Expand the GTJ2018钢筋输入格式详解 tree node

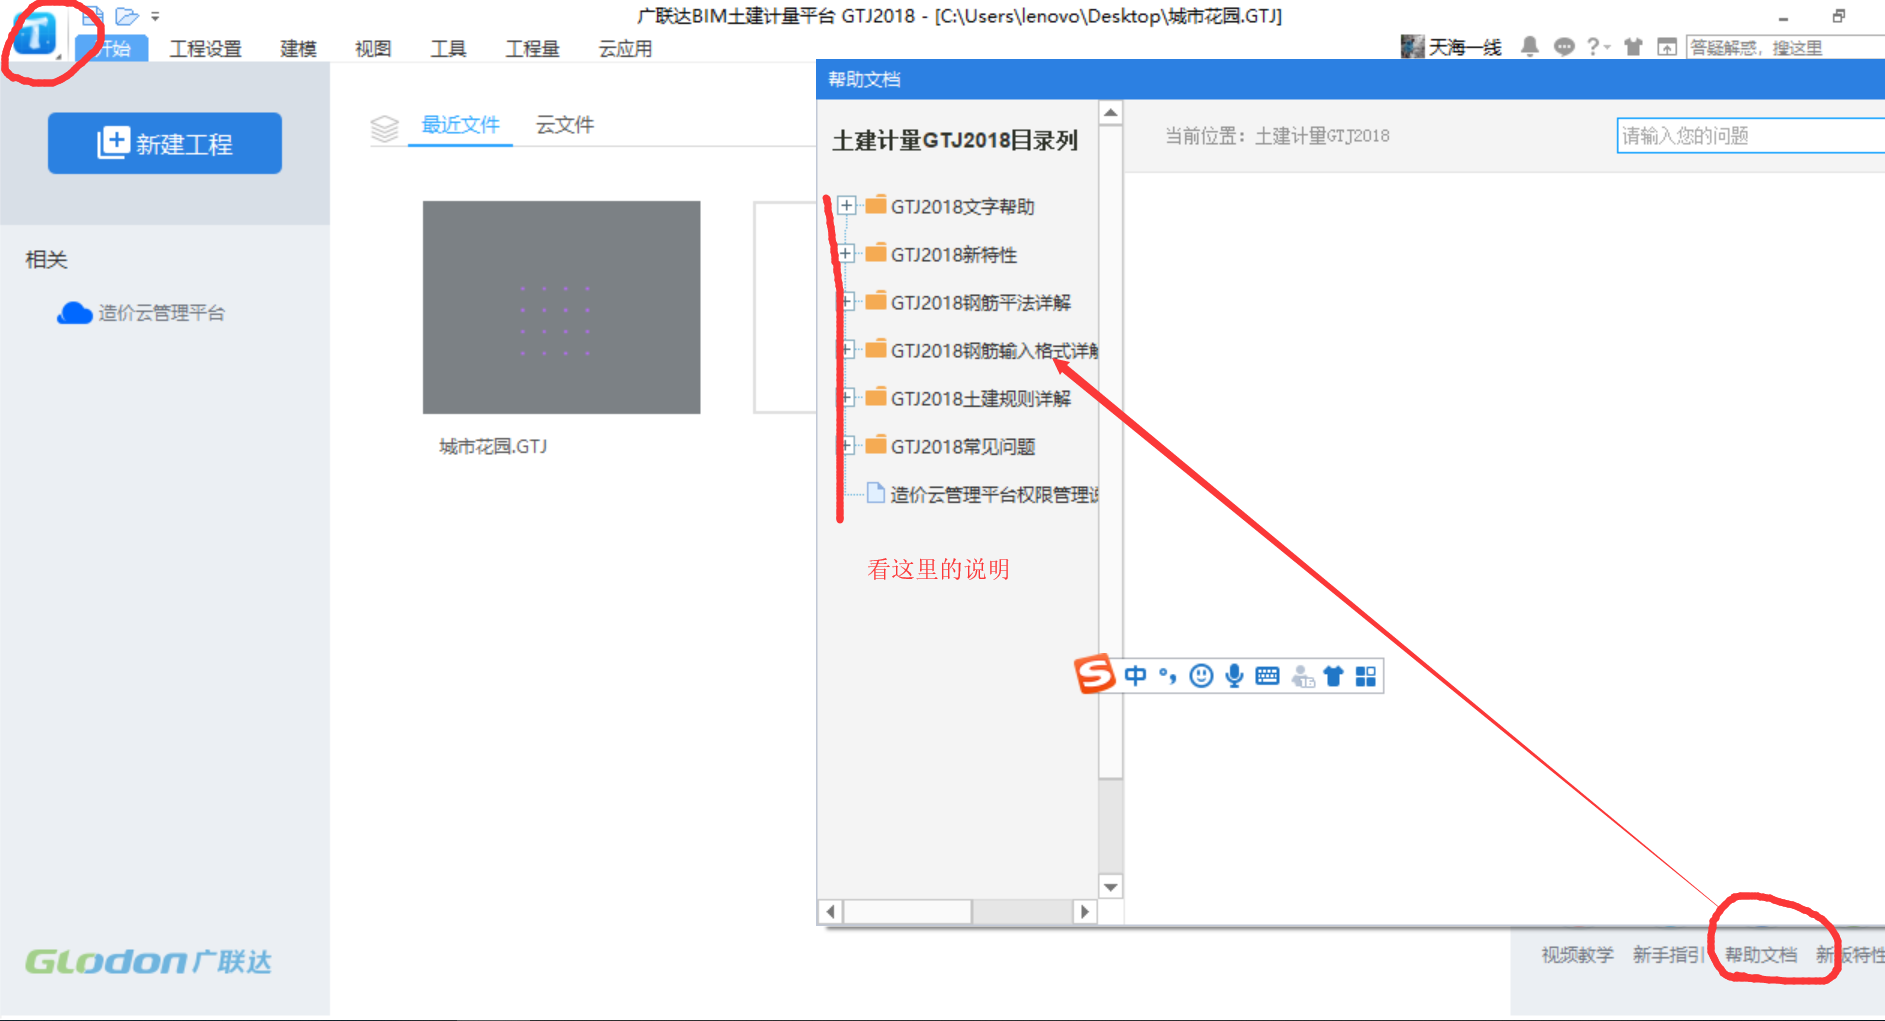(x=846, y=350)
